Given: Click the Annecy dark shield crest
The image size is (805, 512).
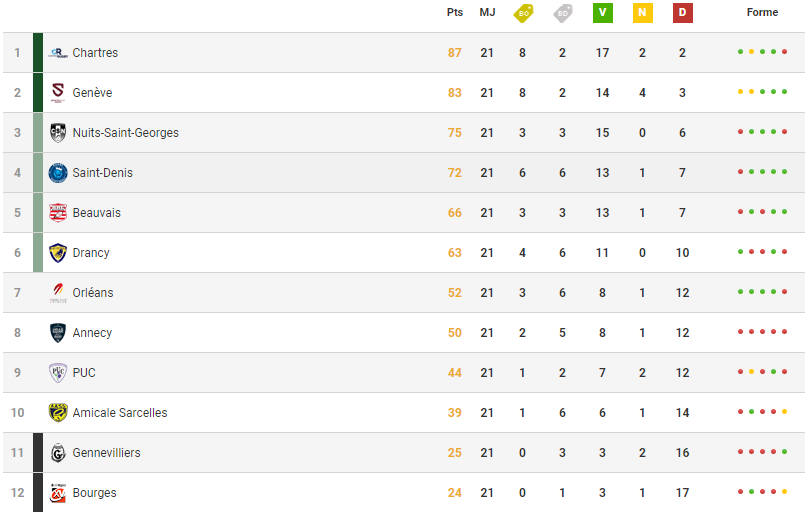Looking at the screenshot, I should click(58, 333).
